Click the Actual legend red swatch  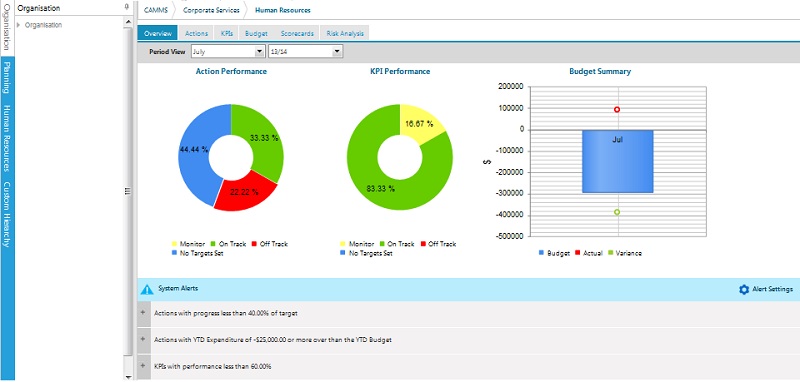coord(578,253)
